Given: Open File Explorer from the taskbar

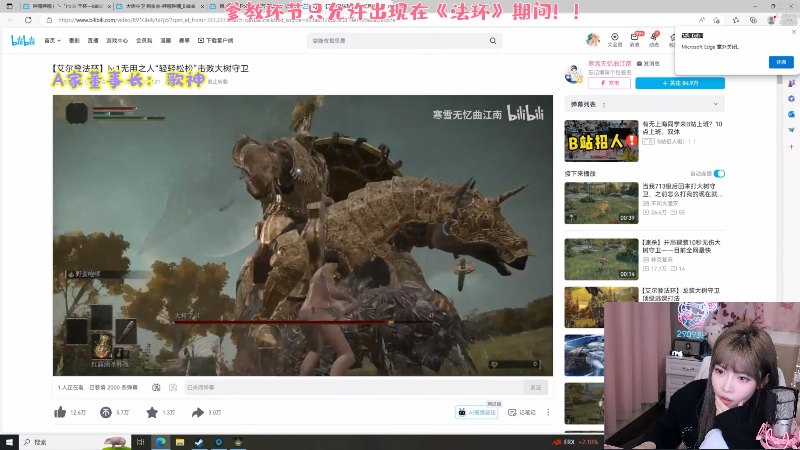Looking at the screenshot, I should pyautogui.click(x=180, y=442).
